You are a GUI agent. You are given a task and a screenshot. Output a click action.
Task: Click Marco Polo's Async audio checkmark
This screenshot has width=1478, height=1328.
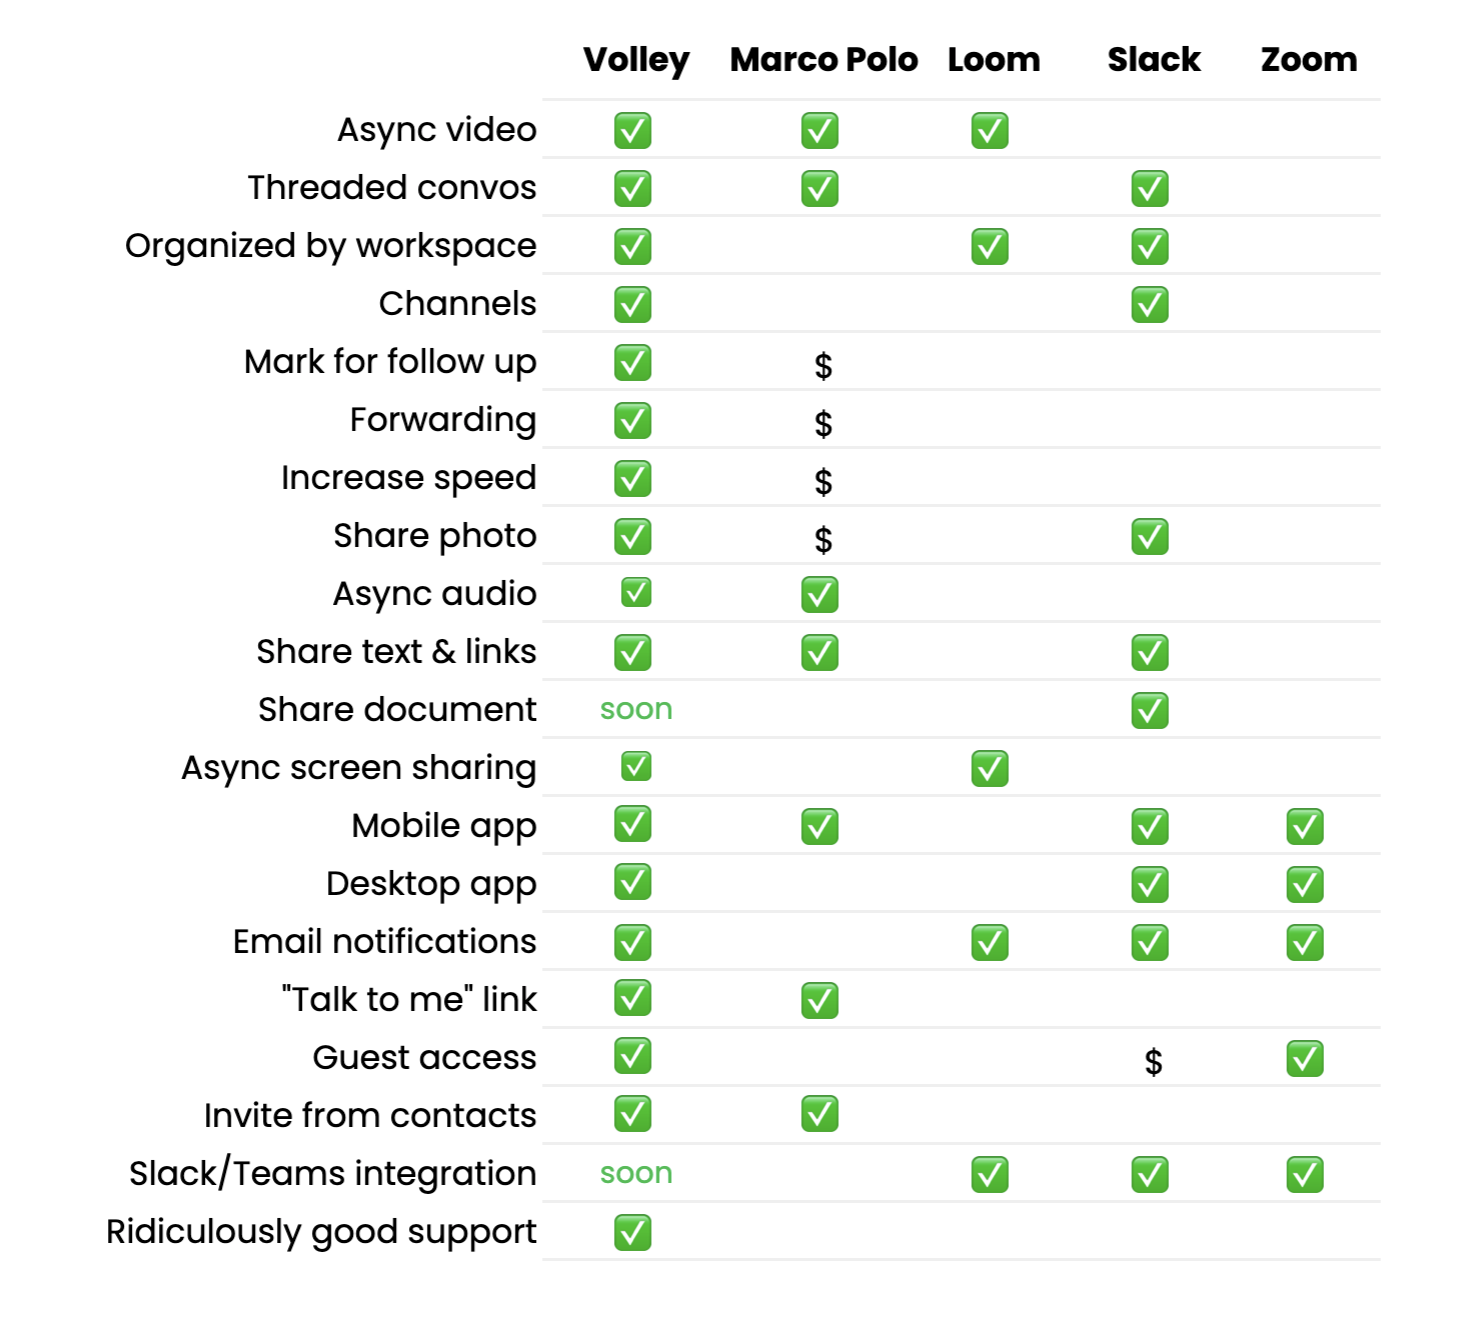(820, 594)
